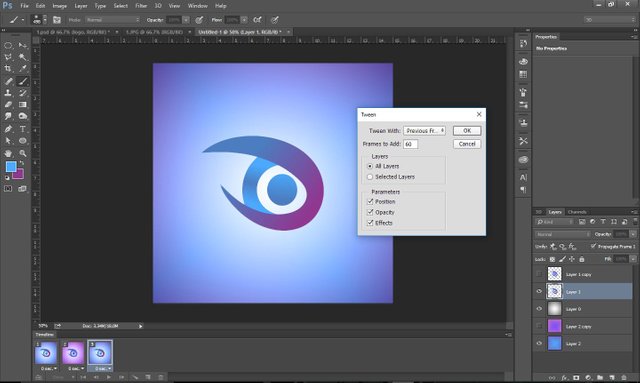640x383 pixels.
Task: Open the Filter menu
Action: 141,6
